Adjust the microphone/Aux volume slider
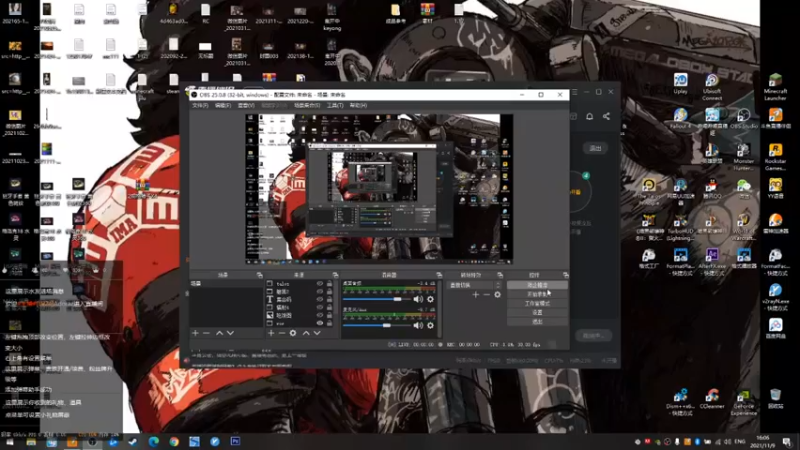This screenshot has width=800, height=450. (379, 326)
